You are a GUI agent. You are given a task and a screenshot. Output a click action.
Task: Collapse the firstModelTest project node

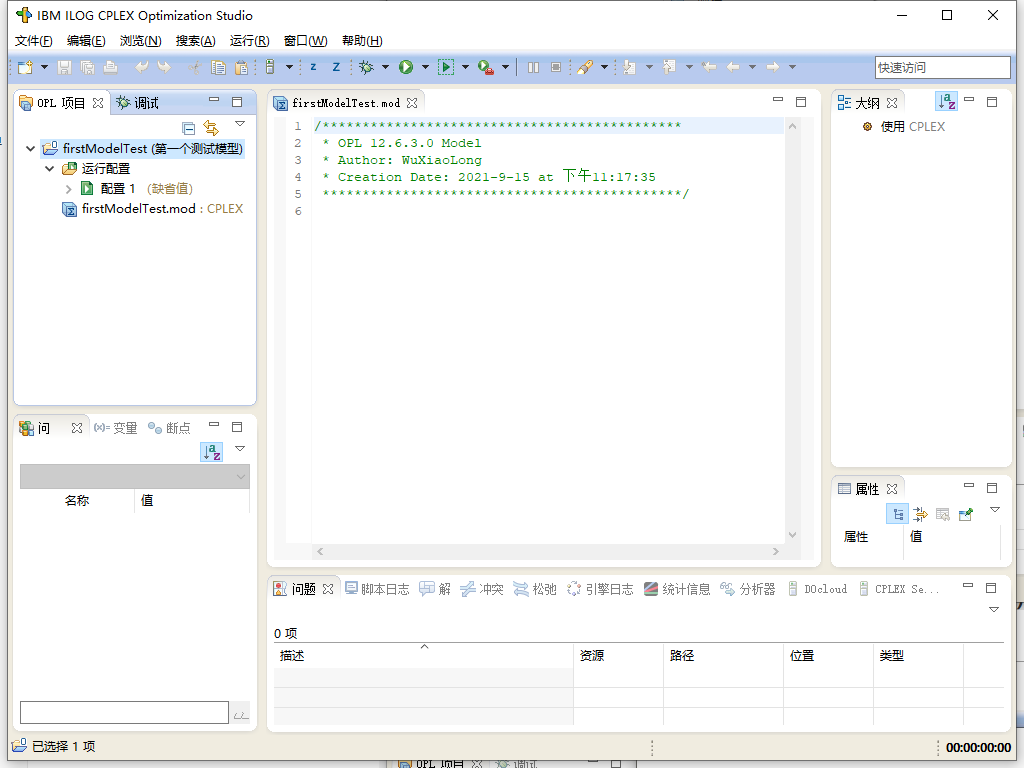30,147
